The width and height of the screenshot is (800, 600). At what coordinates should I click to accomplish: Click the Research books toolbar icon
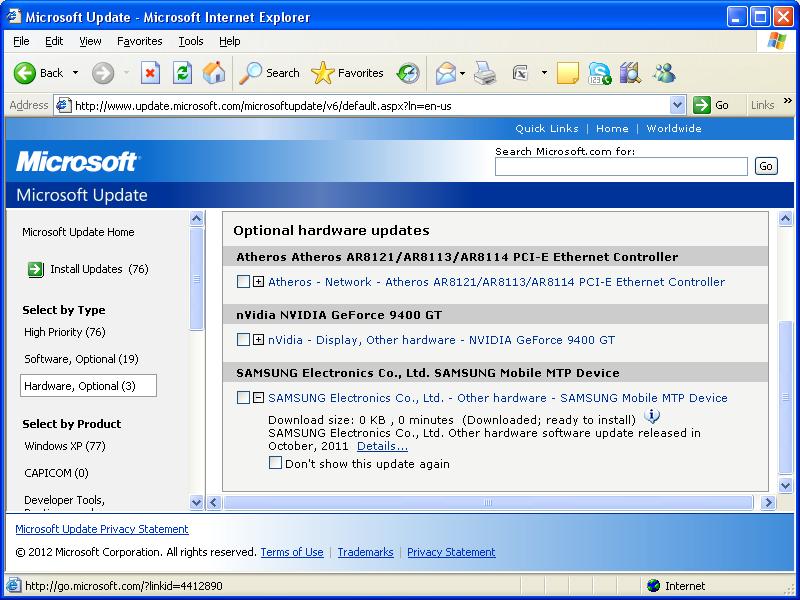click(631, 73)
